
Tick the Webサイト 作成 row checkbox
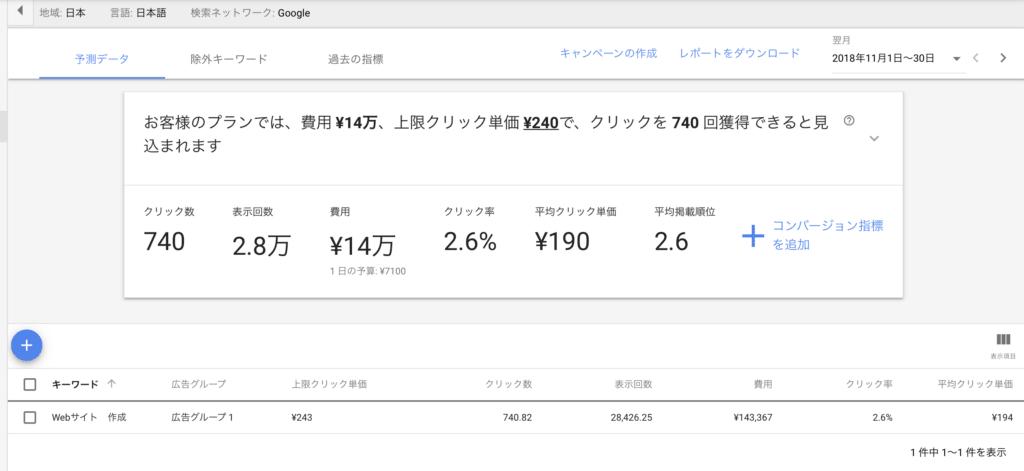tap(29, 417)
